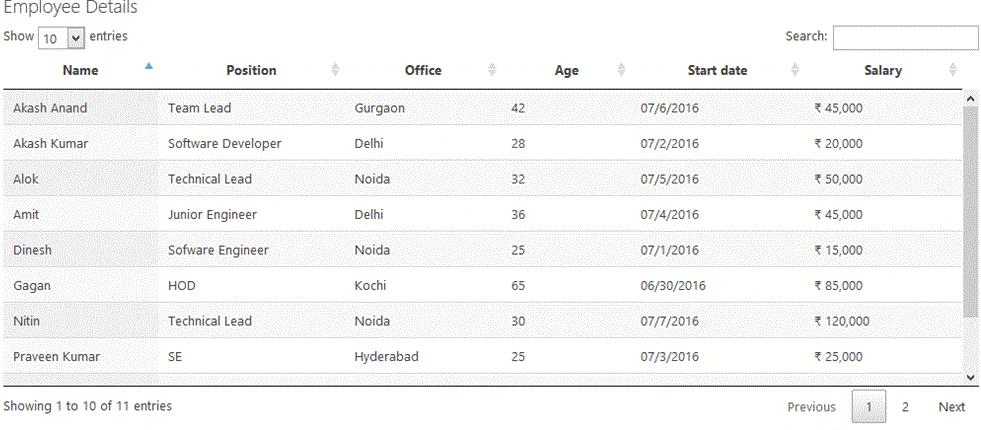Screen dimensions: 981x430
Task: Click the Position column sort icon
Action: click(x=335, y=70)
